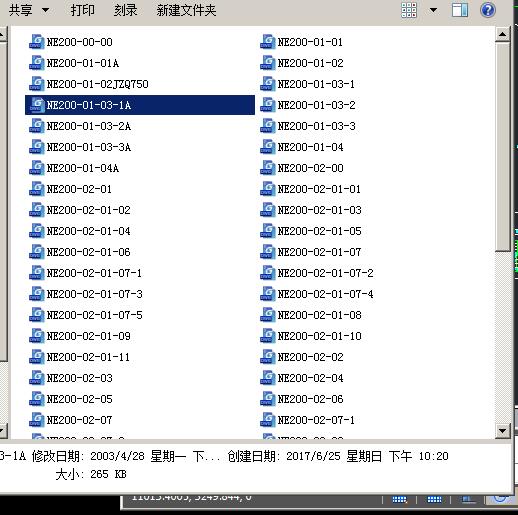Select file name NE200-02-01-11
Image resolution: width=518 pixels, height=515 pixels.
(88, 357)
